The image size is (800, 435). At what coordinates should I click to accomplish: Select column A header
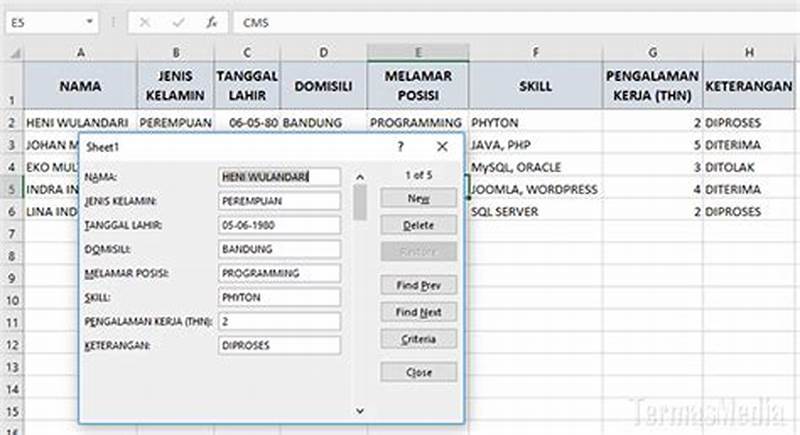81,53
